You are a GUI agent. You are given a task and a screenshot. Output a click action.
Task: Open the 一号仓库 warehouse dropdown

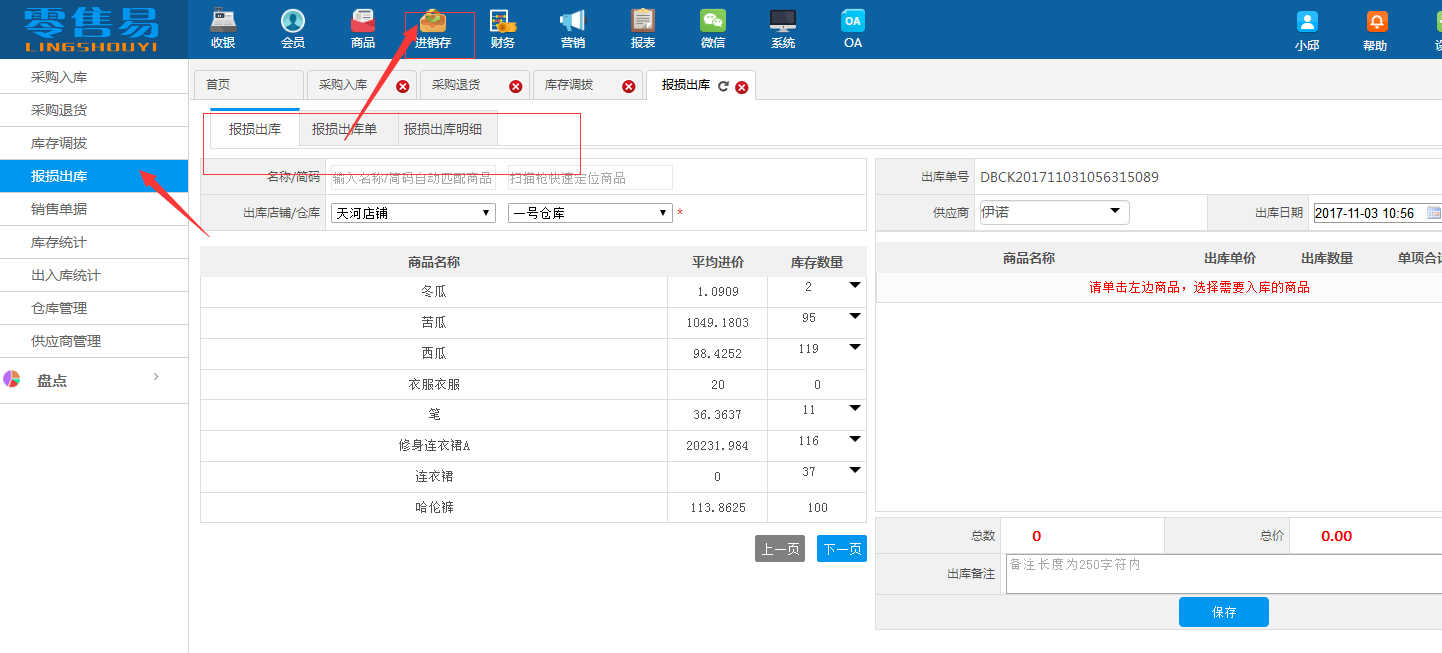point(661,212)
